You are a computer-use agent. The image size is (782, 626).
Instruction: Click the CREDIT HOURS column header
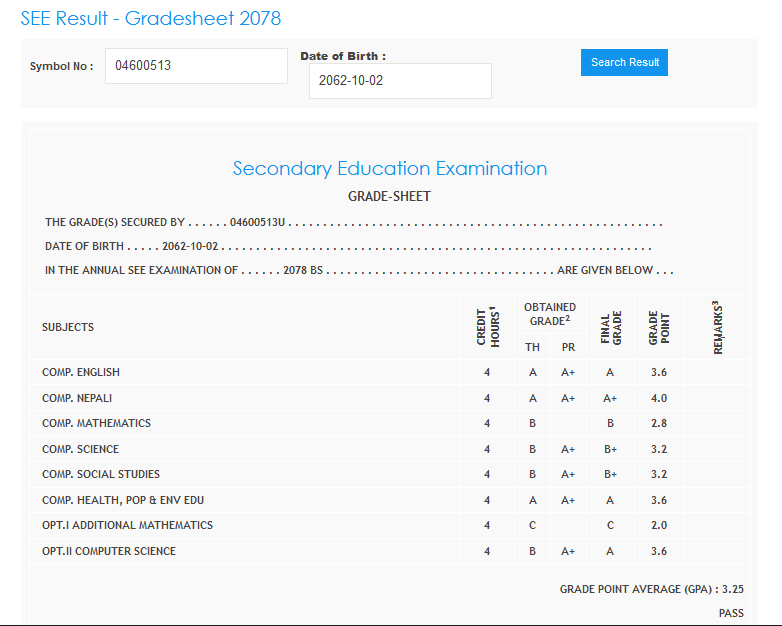[x=487, y=326]
